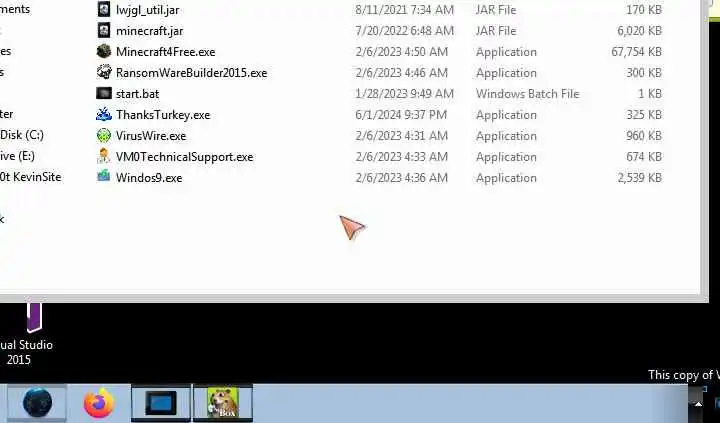The image size is (720, 423).
Task: Click the 6,020 KB size cell
Action: (x=640, y=31)
